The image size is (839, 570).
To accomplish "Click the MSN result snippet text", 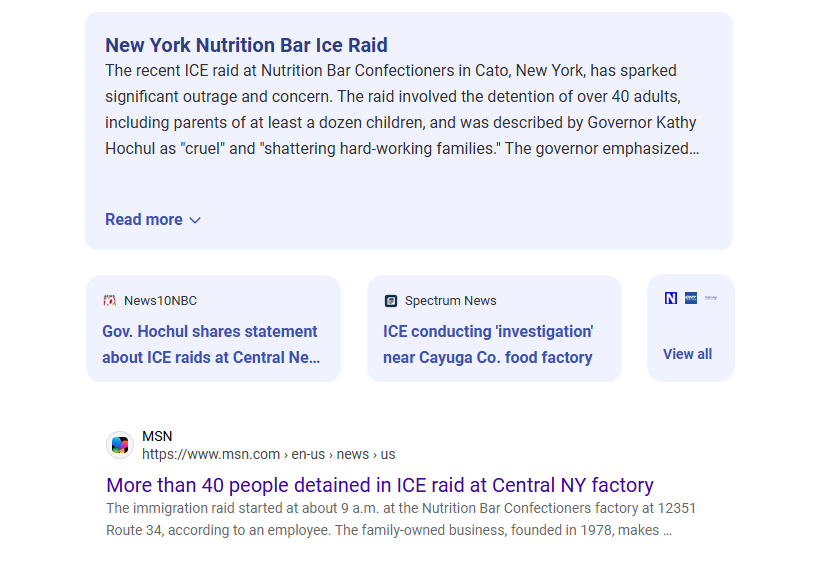I will (401, 519).
